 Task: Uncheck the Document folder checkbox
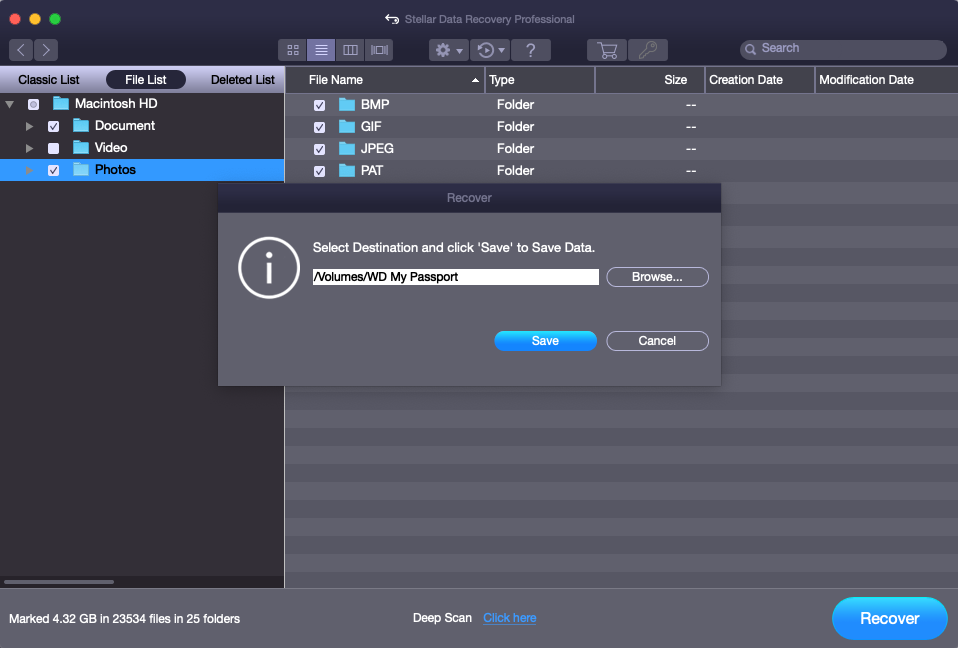coord(53,126)
